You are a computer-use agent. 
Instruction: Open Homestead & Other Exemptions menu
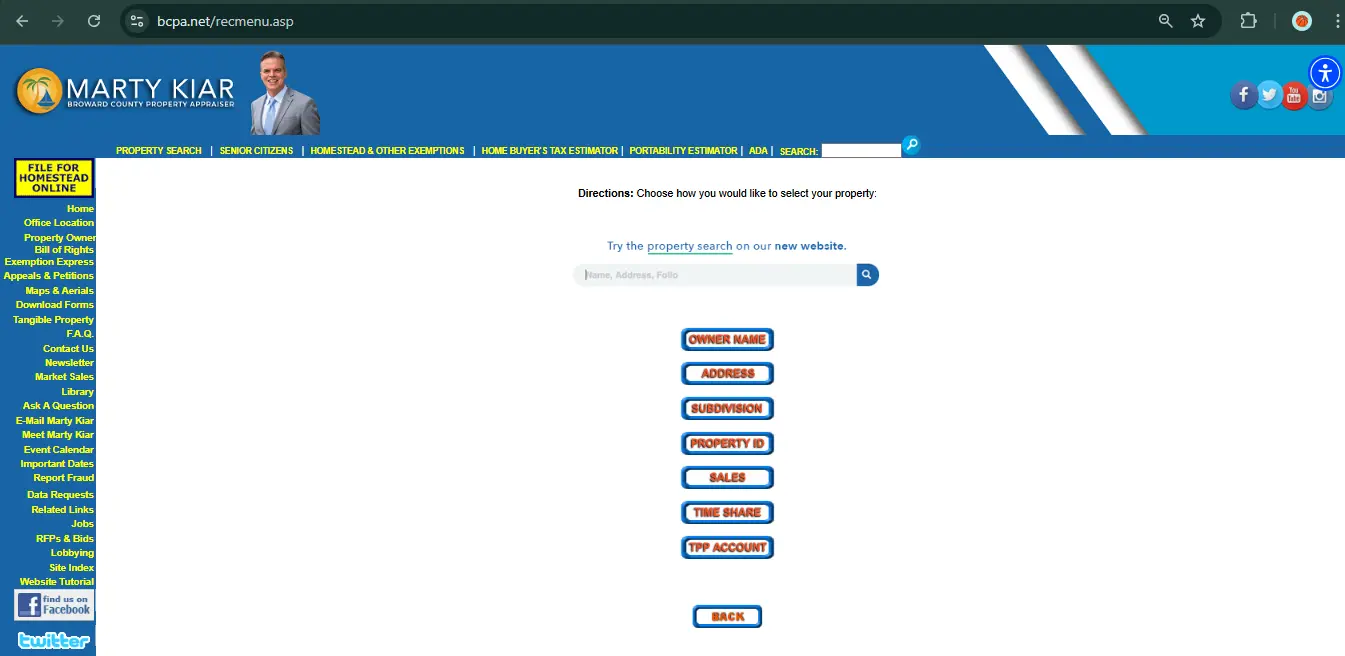tap(387, 151)
